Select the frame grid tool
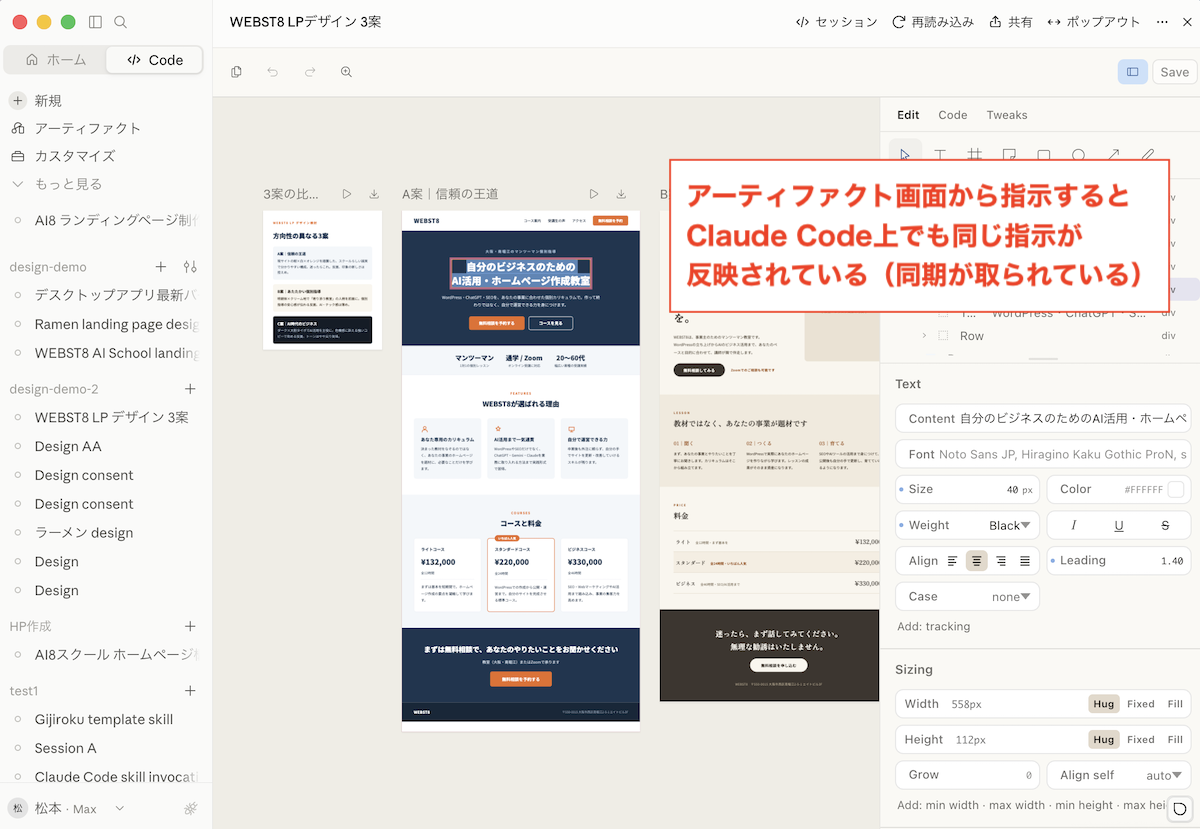 coord(974,155)
